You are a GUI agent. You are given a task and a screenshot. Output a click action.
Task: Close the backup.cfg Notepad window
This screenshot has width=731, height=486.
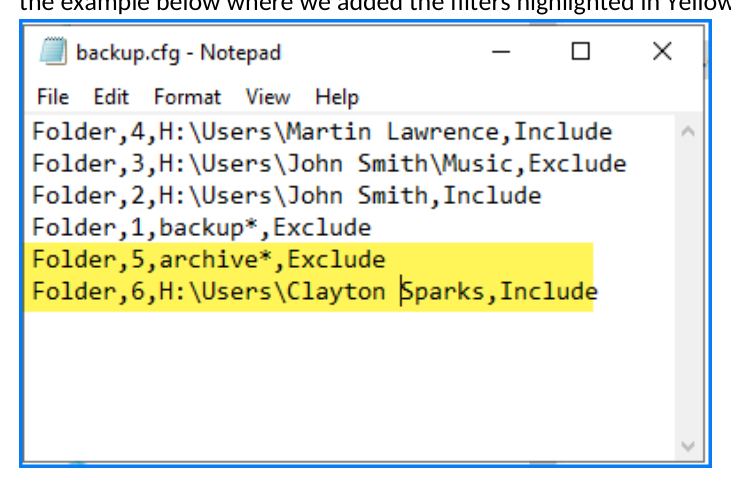pyautogui.click(x=662, y=51)
